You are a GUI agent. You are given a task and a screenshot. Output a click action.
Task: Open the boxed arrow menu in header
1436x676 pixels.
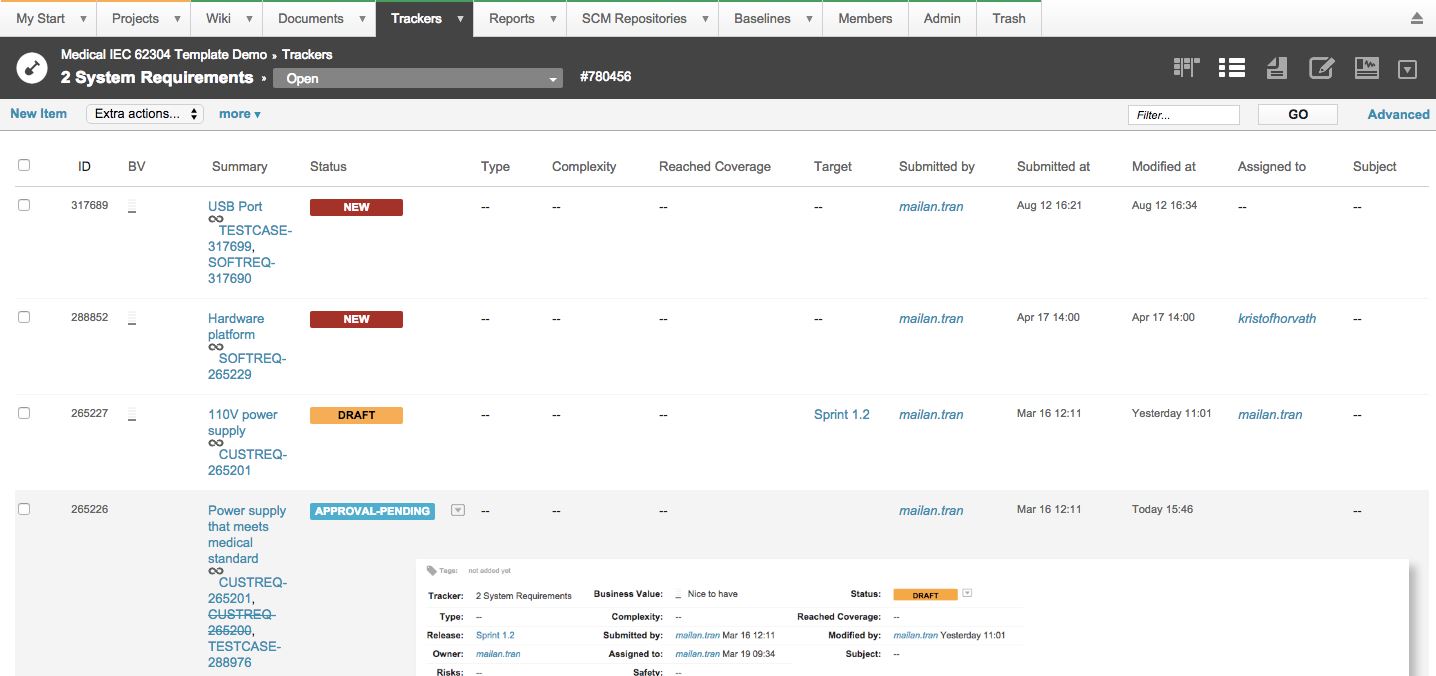tap(1408, 69)
